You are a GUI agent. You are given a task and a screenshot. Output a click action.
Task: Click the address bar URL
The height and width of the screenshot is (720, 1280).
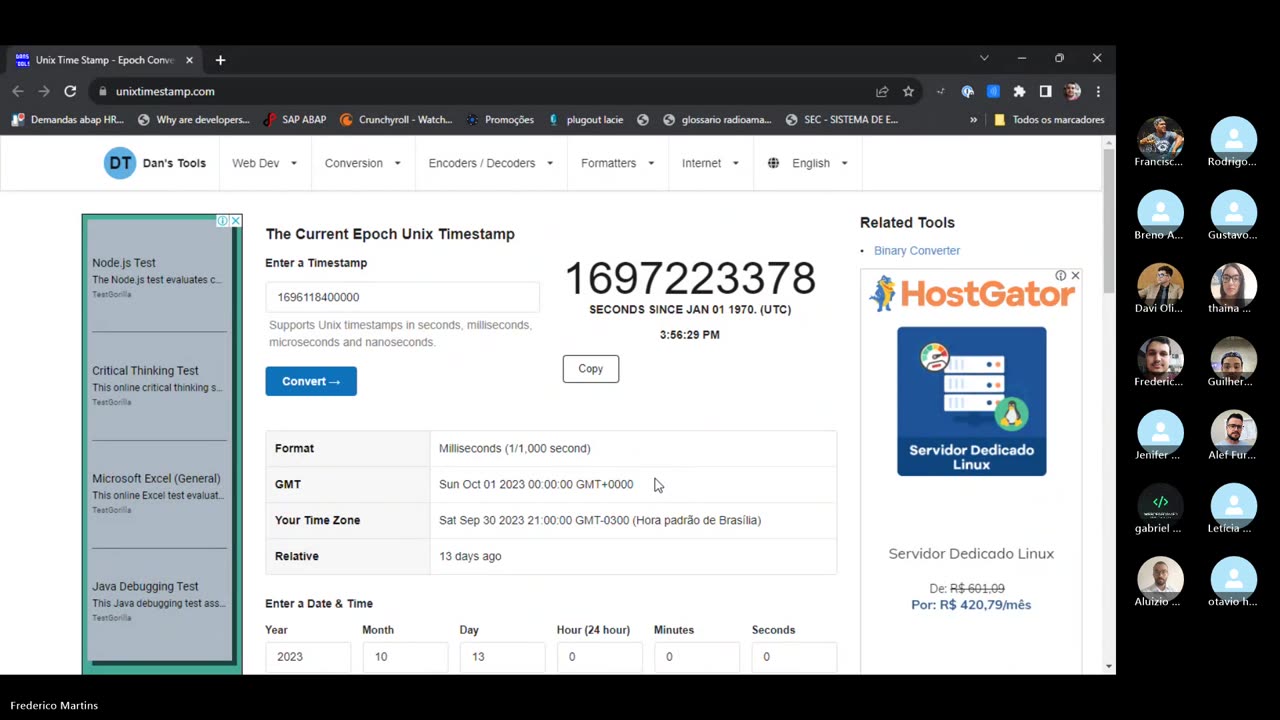point(165,91)
